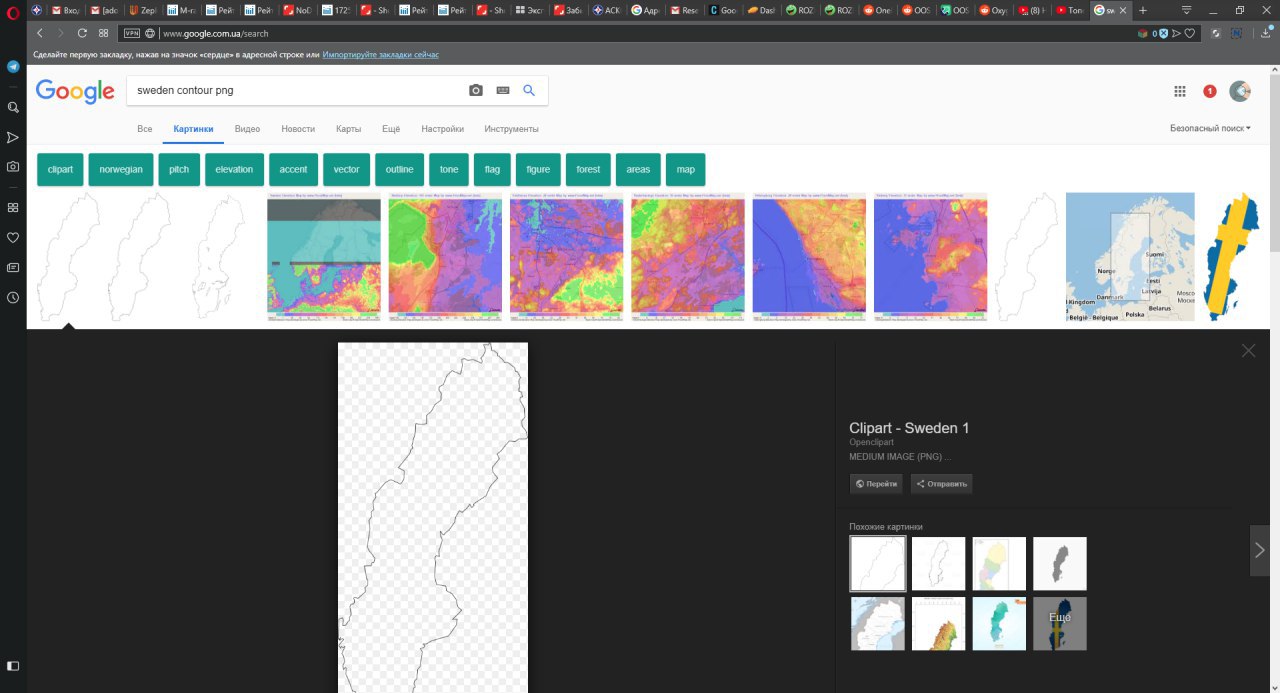Open the sidebar search tool
The width and height of the screenshot is (1280, 693).
click(13, 107)
